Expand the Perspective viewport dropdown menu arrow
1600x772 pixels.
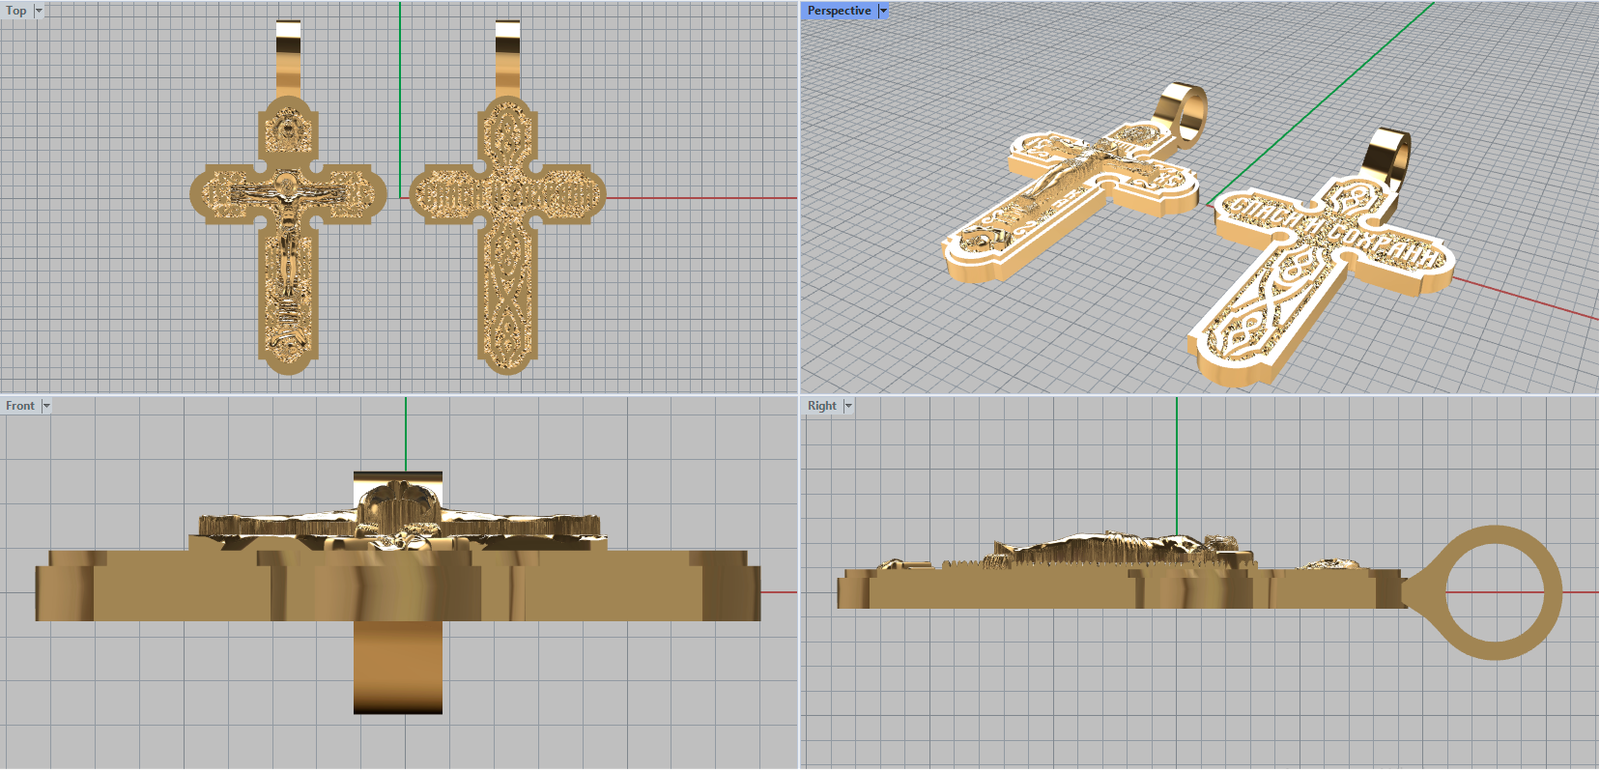(883, 11)
